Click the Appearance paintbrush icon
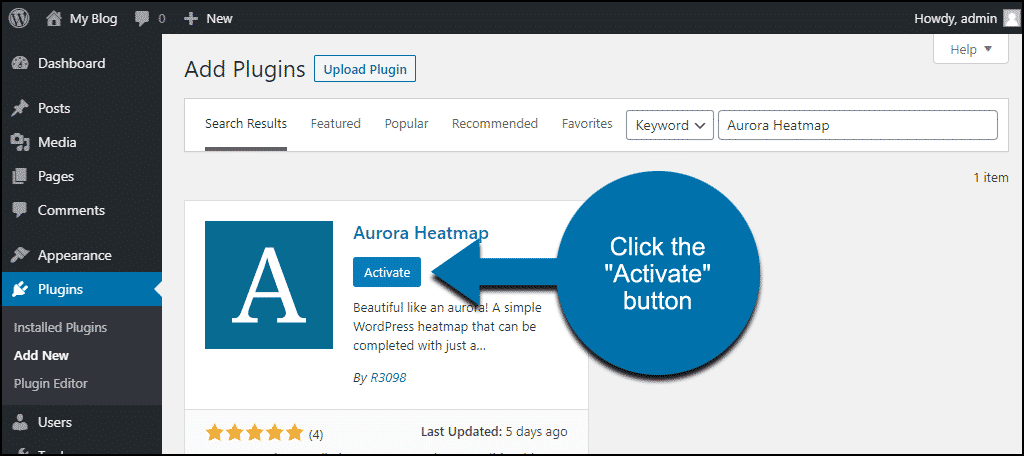This screenshot has width=1024, height=456. coord(21,255)
